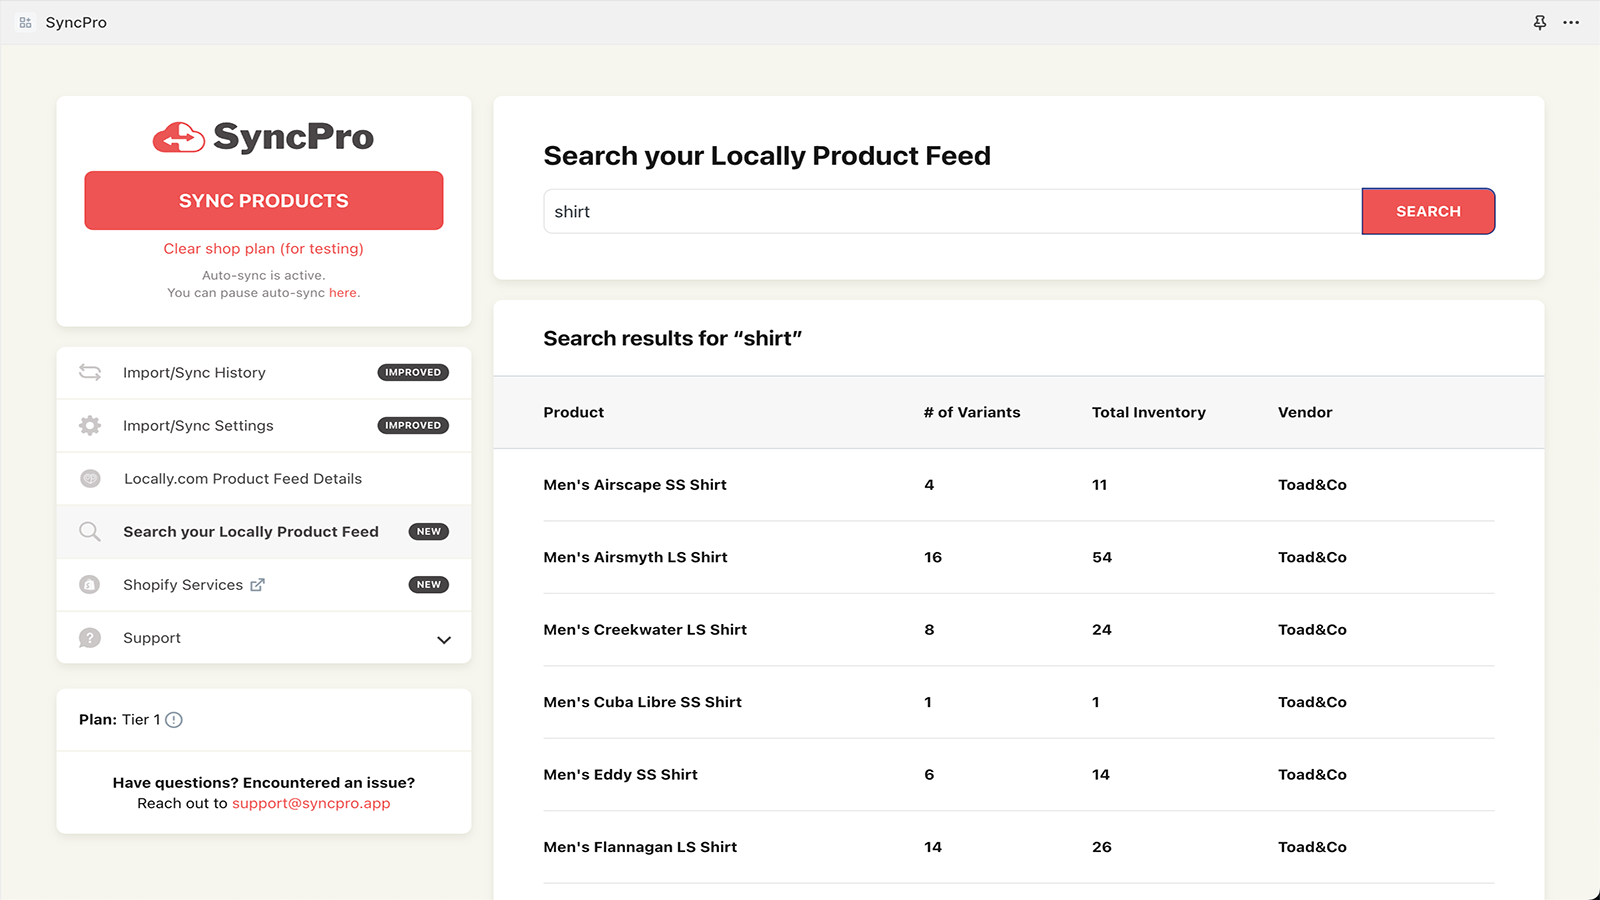Click the Locally.com Product Feed Details icon
The width and height of the screenshot is (1600, 900).
[x=89, y=478]
